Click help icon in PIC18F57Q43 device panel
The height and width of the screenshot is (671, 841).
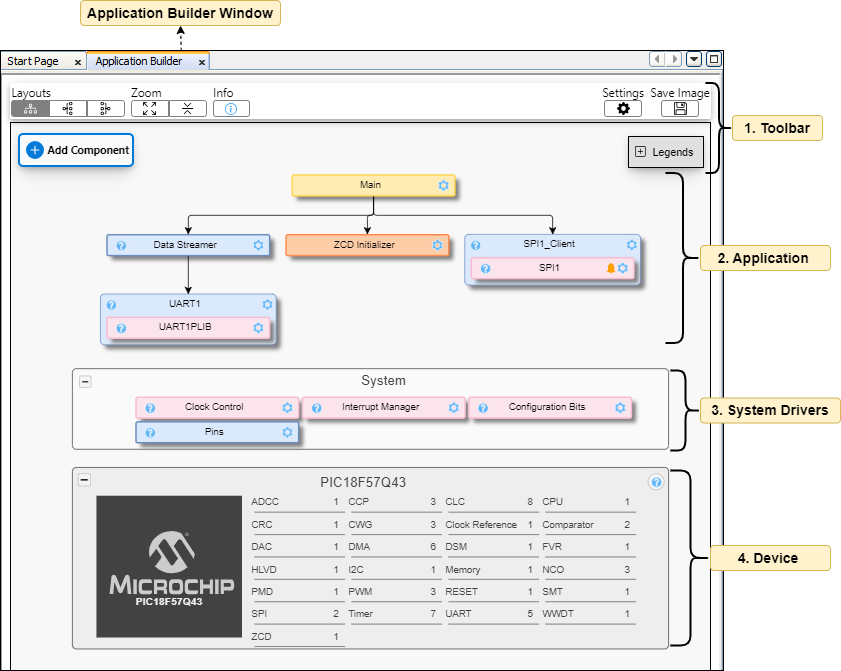[x=656, y=482]
